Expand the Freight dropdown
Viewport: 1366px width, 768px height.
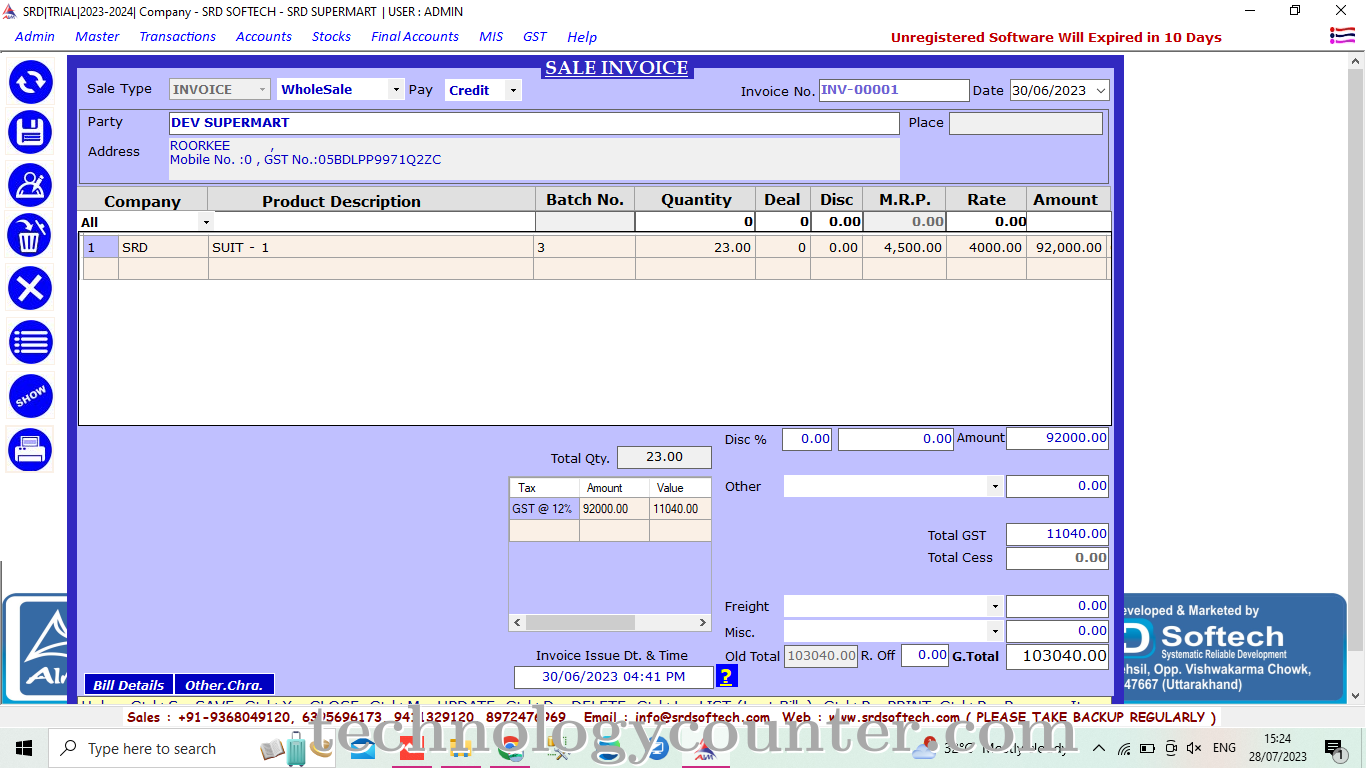pos(994,607)
